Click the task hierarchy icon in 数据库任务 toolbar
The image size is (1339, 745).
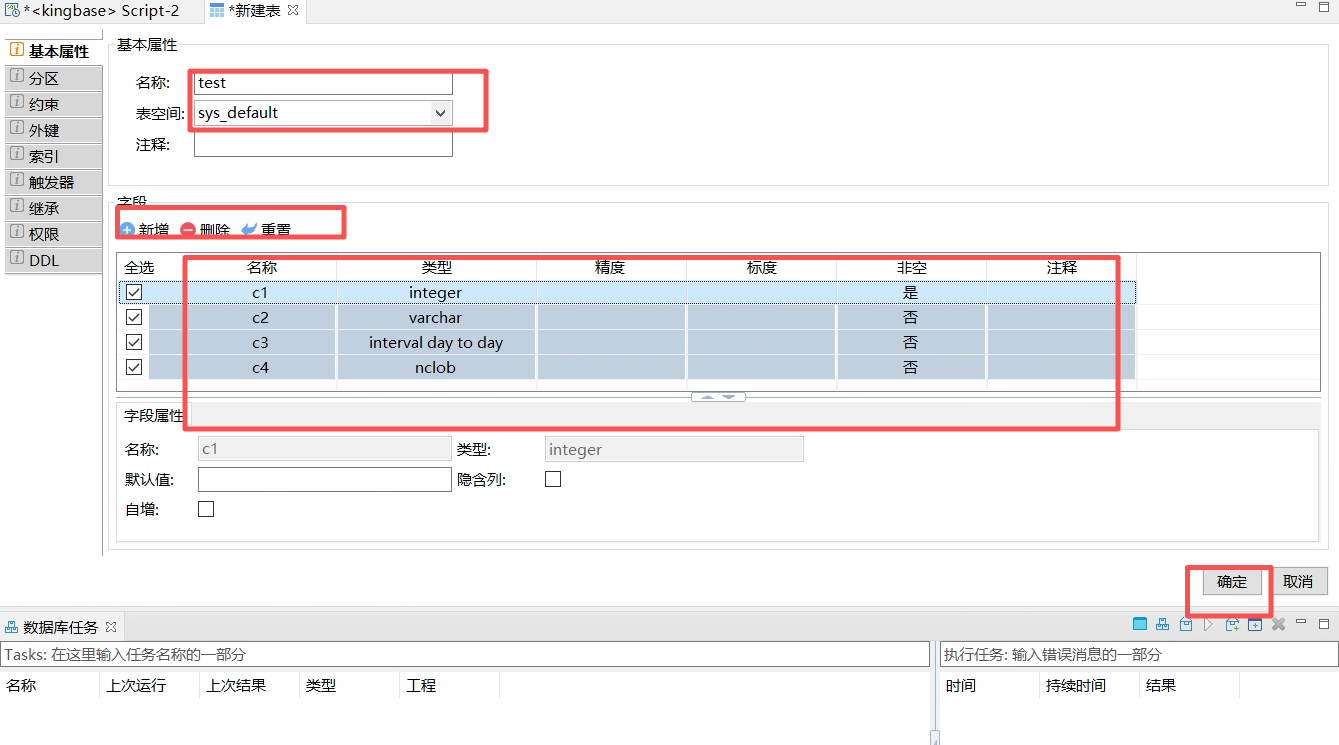(1162, 625)
